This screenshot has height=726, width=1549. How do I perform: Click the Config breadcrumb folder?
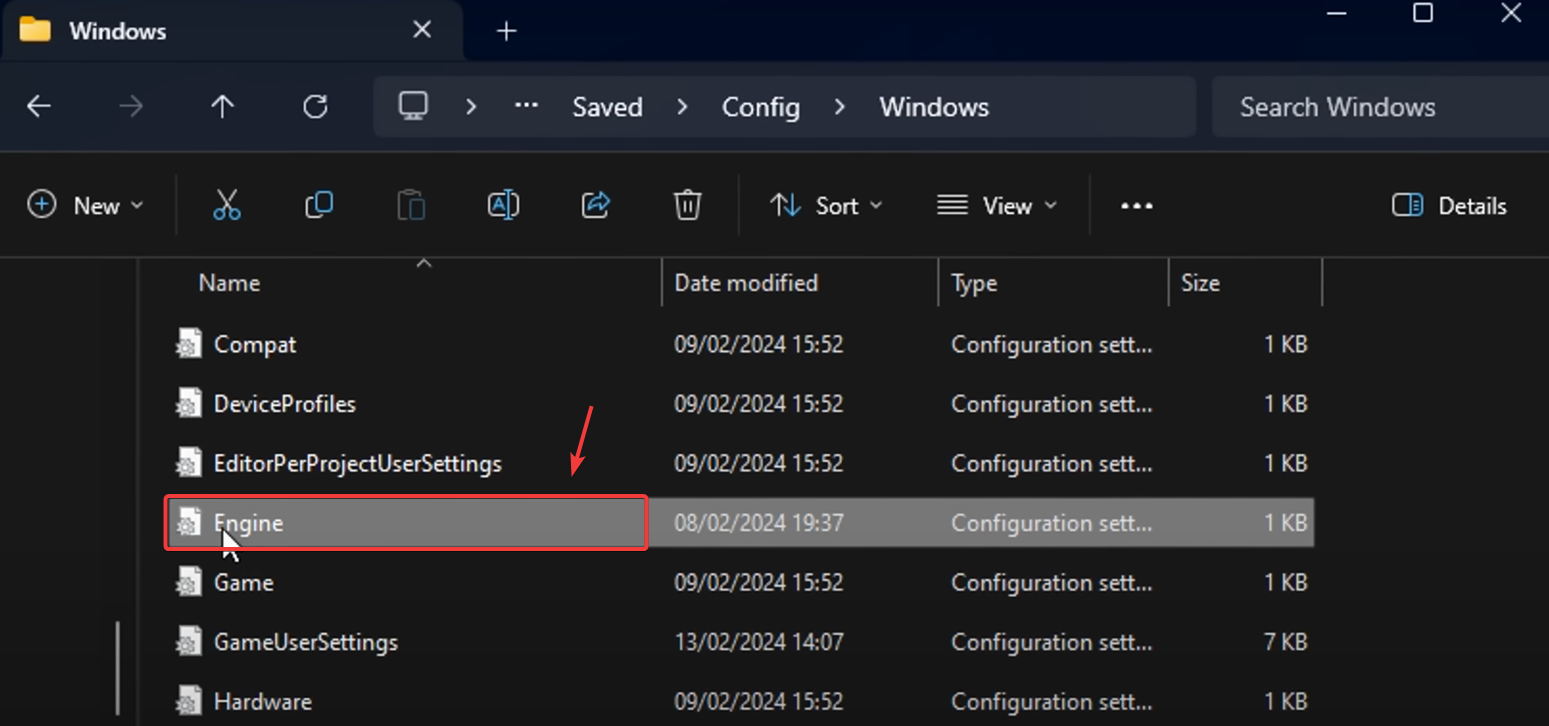pos(761,107)
